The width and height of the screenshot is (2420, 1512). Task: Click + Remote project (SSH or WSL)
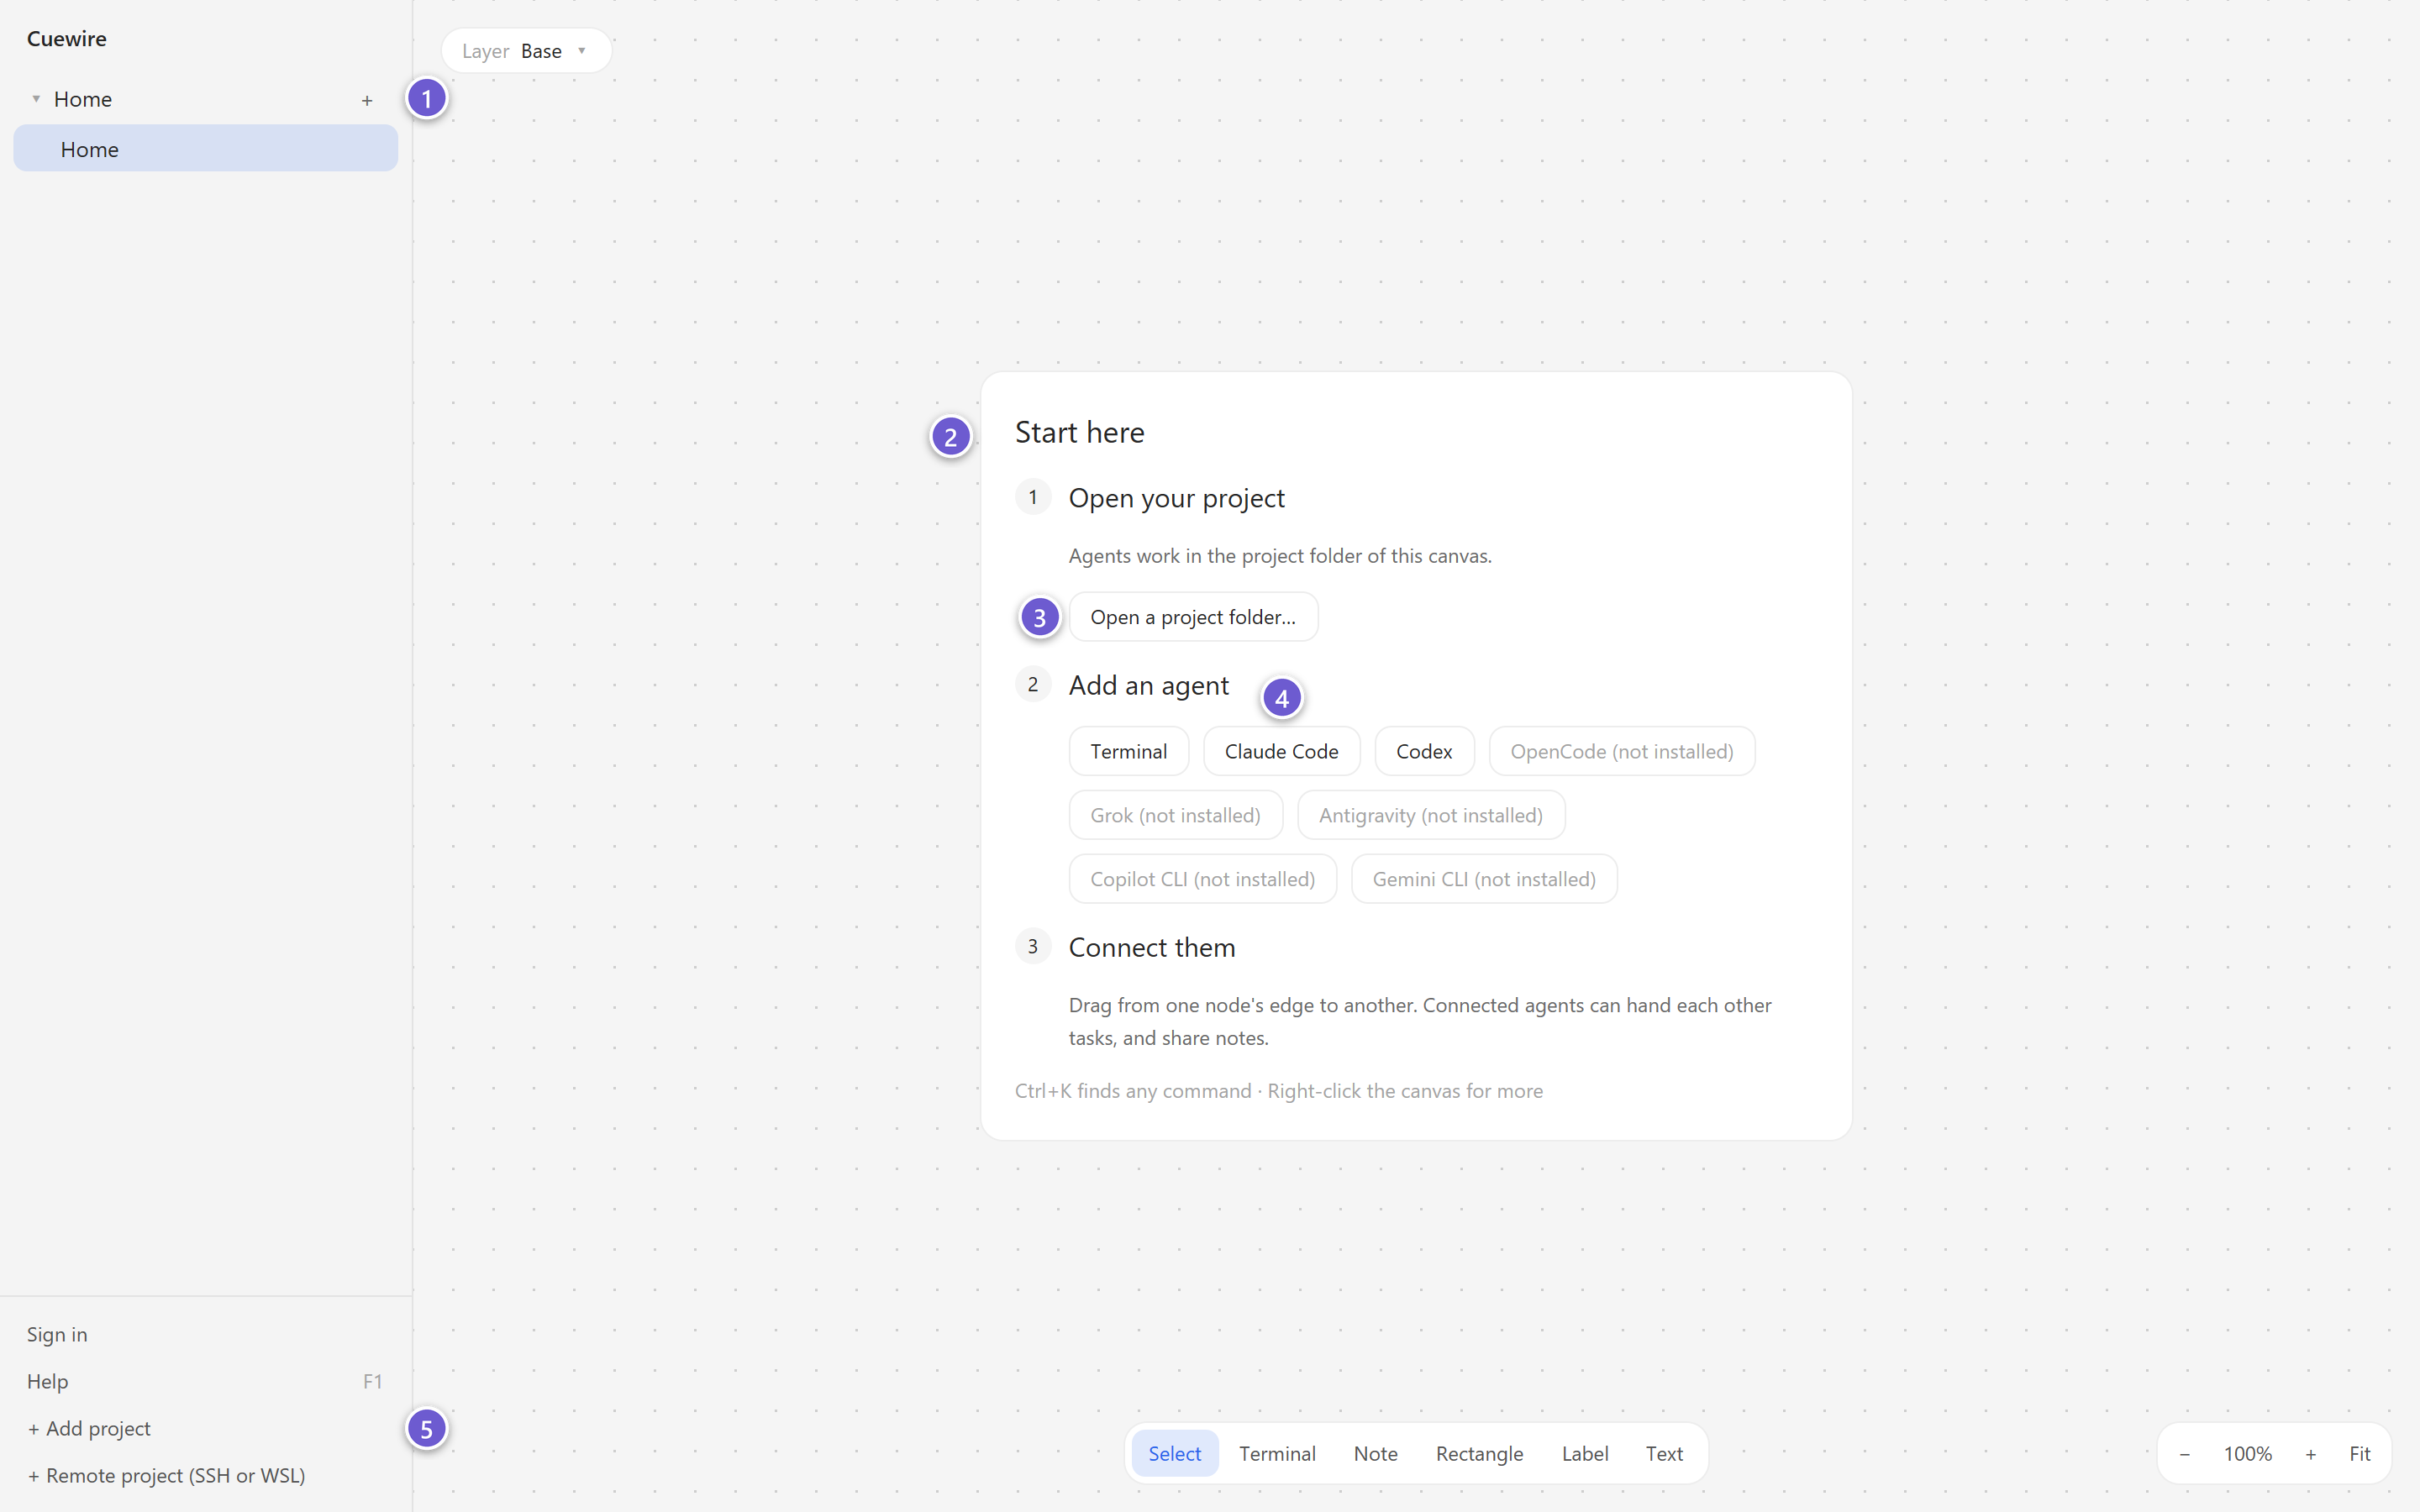coord(166,1475)
